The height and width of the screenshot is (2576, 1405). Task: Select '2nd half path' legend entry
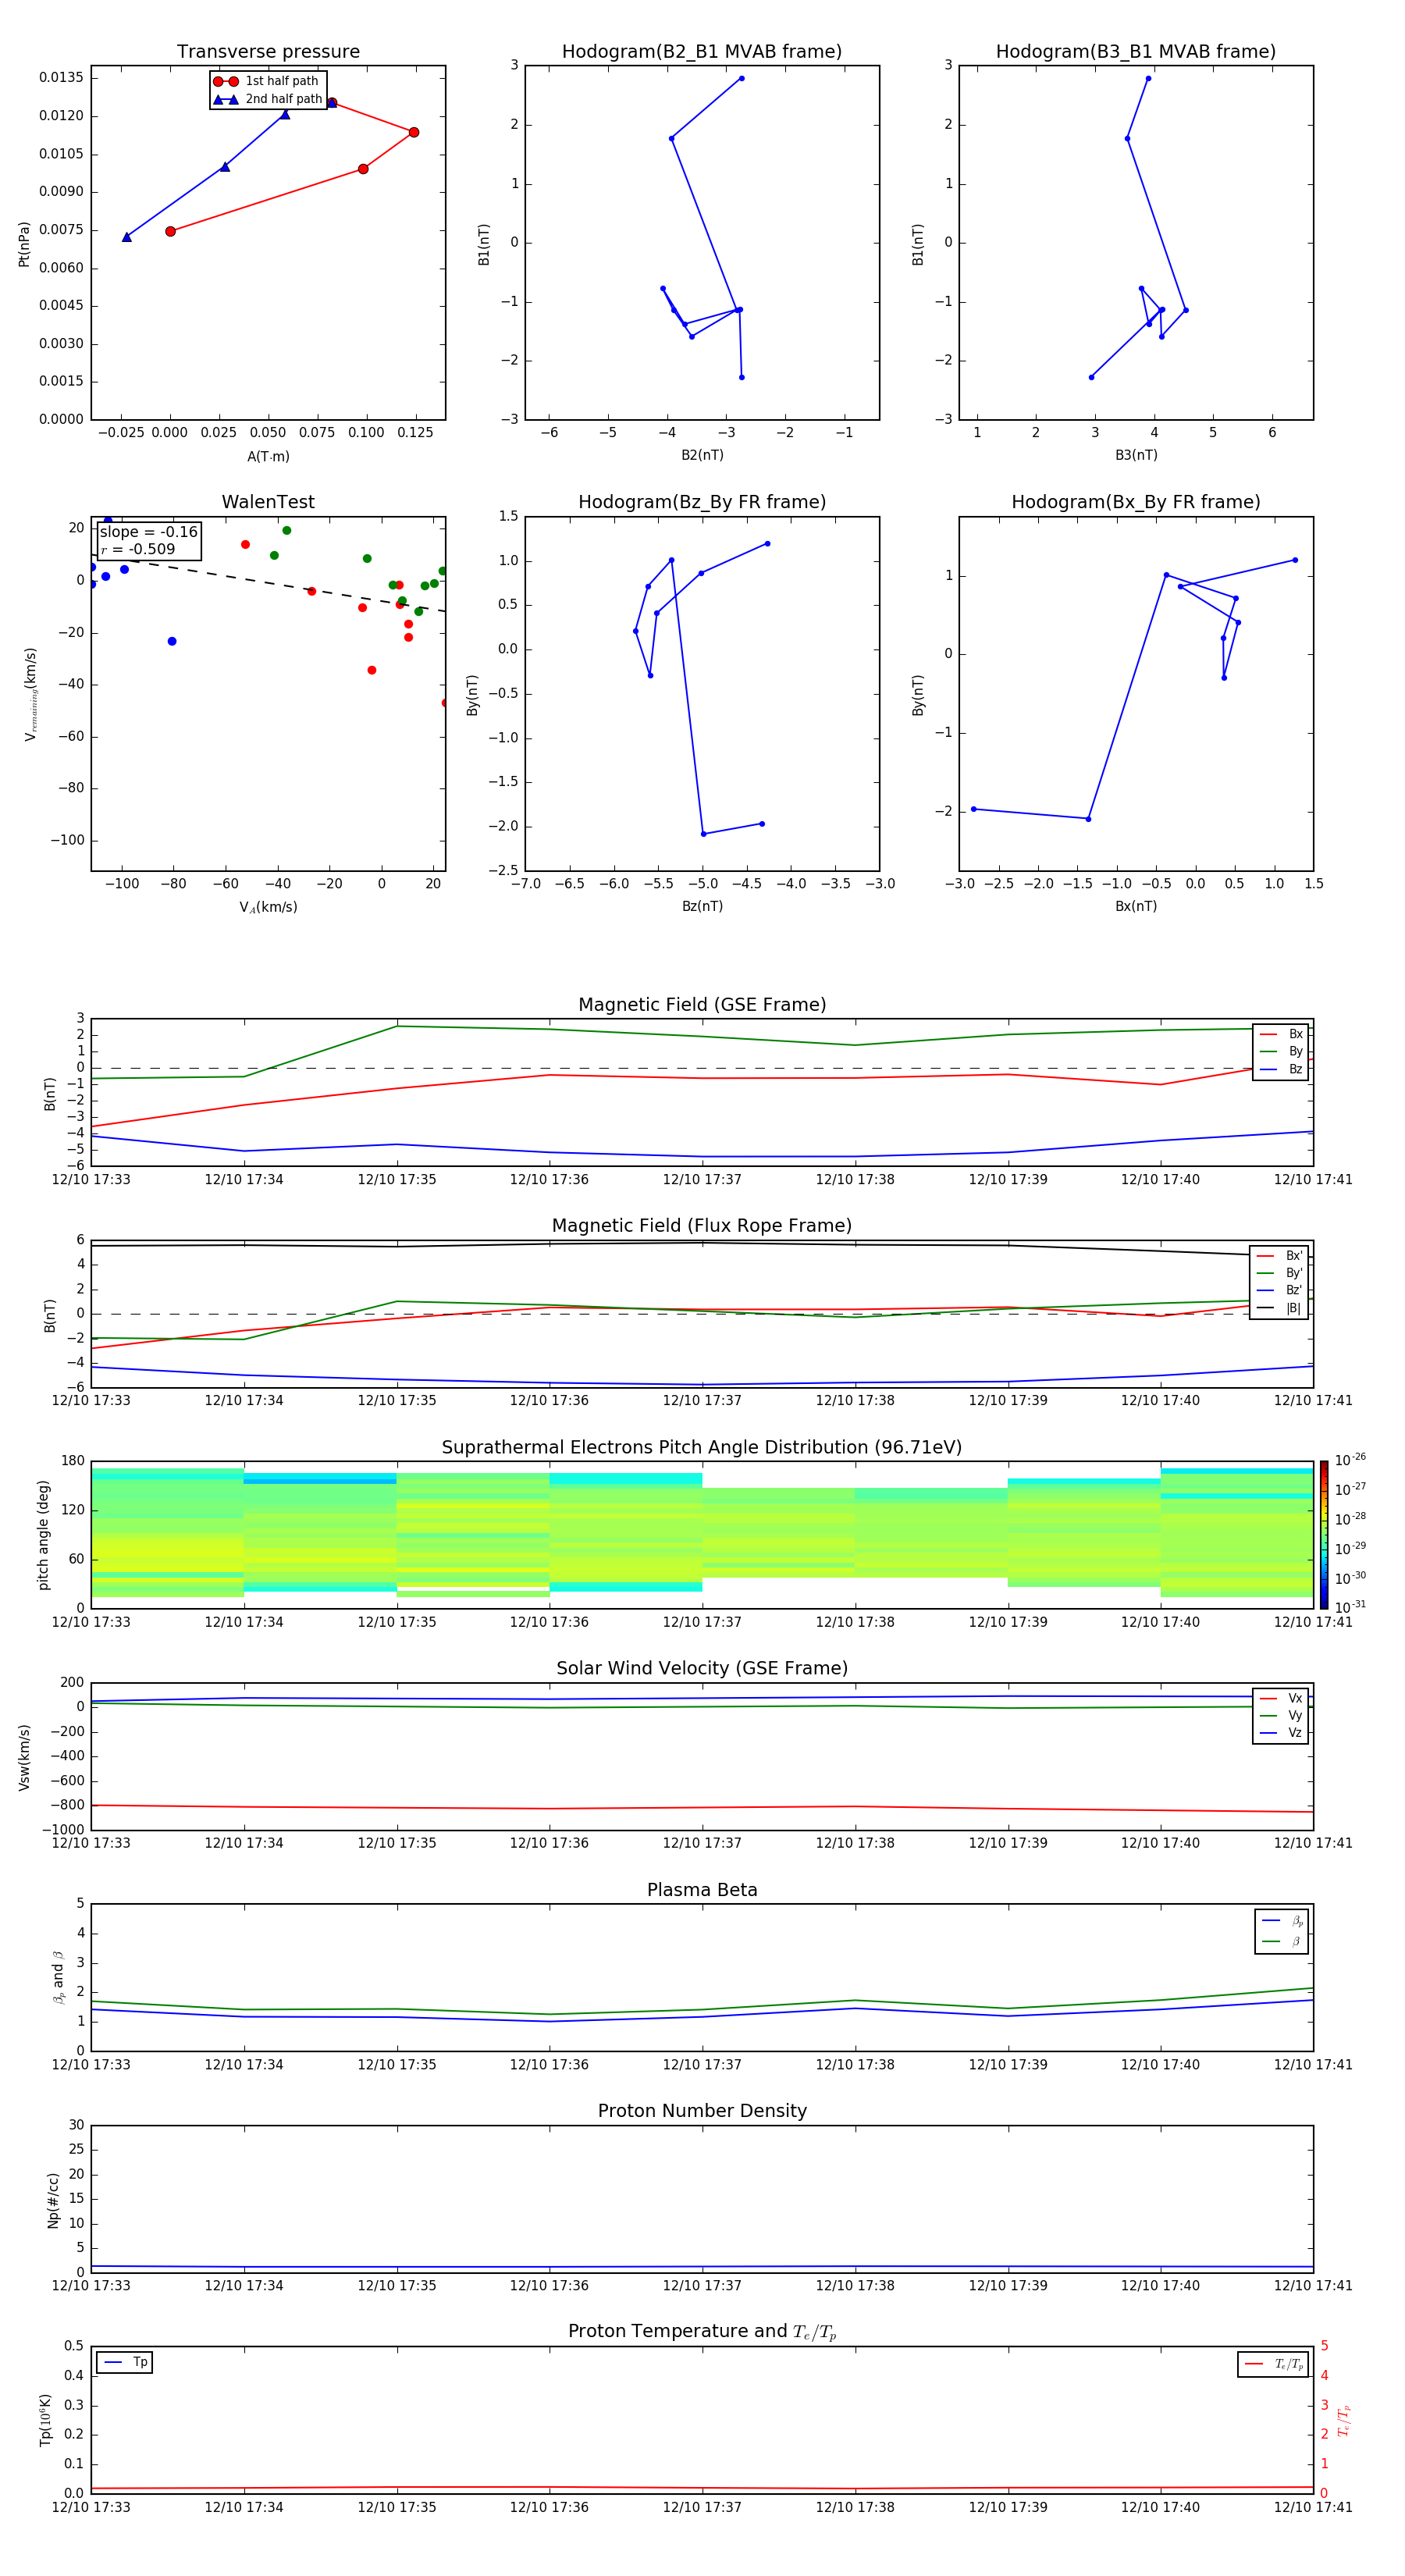click(x=269, y=99)
